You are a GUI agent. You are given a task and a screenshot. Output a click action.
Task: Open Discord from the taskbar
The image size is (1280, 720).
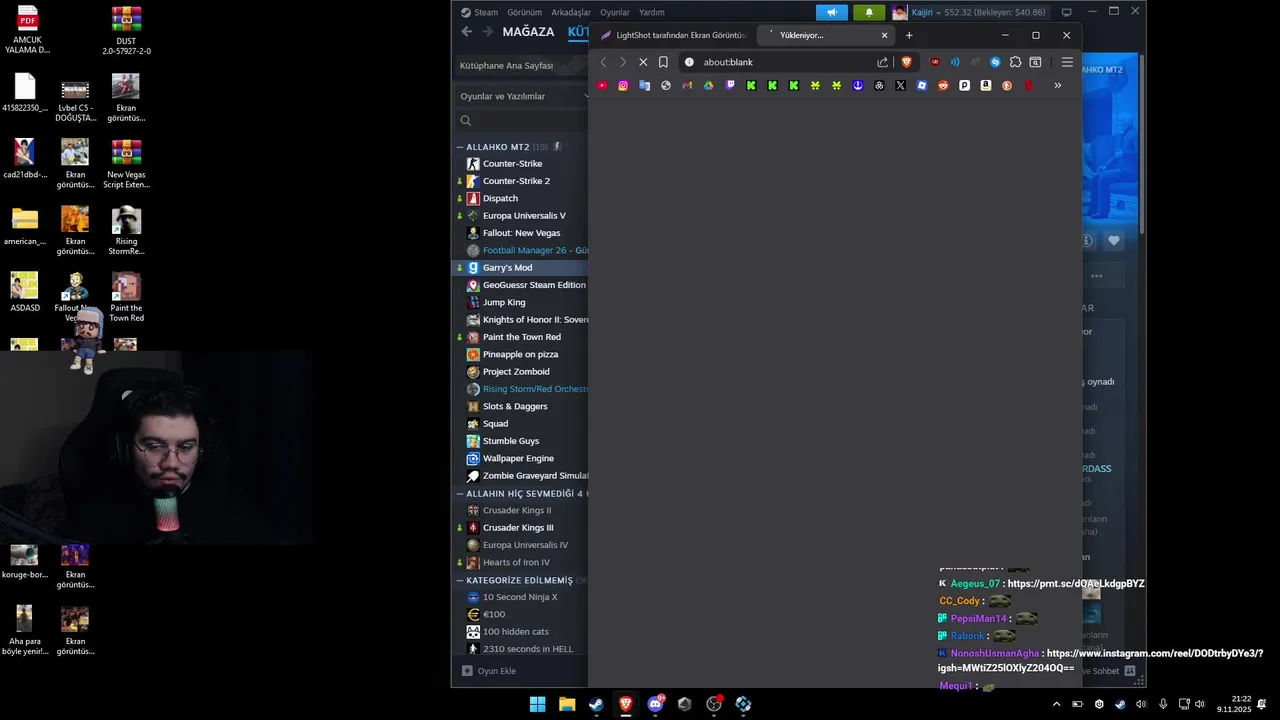coord(656,704)
